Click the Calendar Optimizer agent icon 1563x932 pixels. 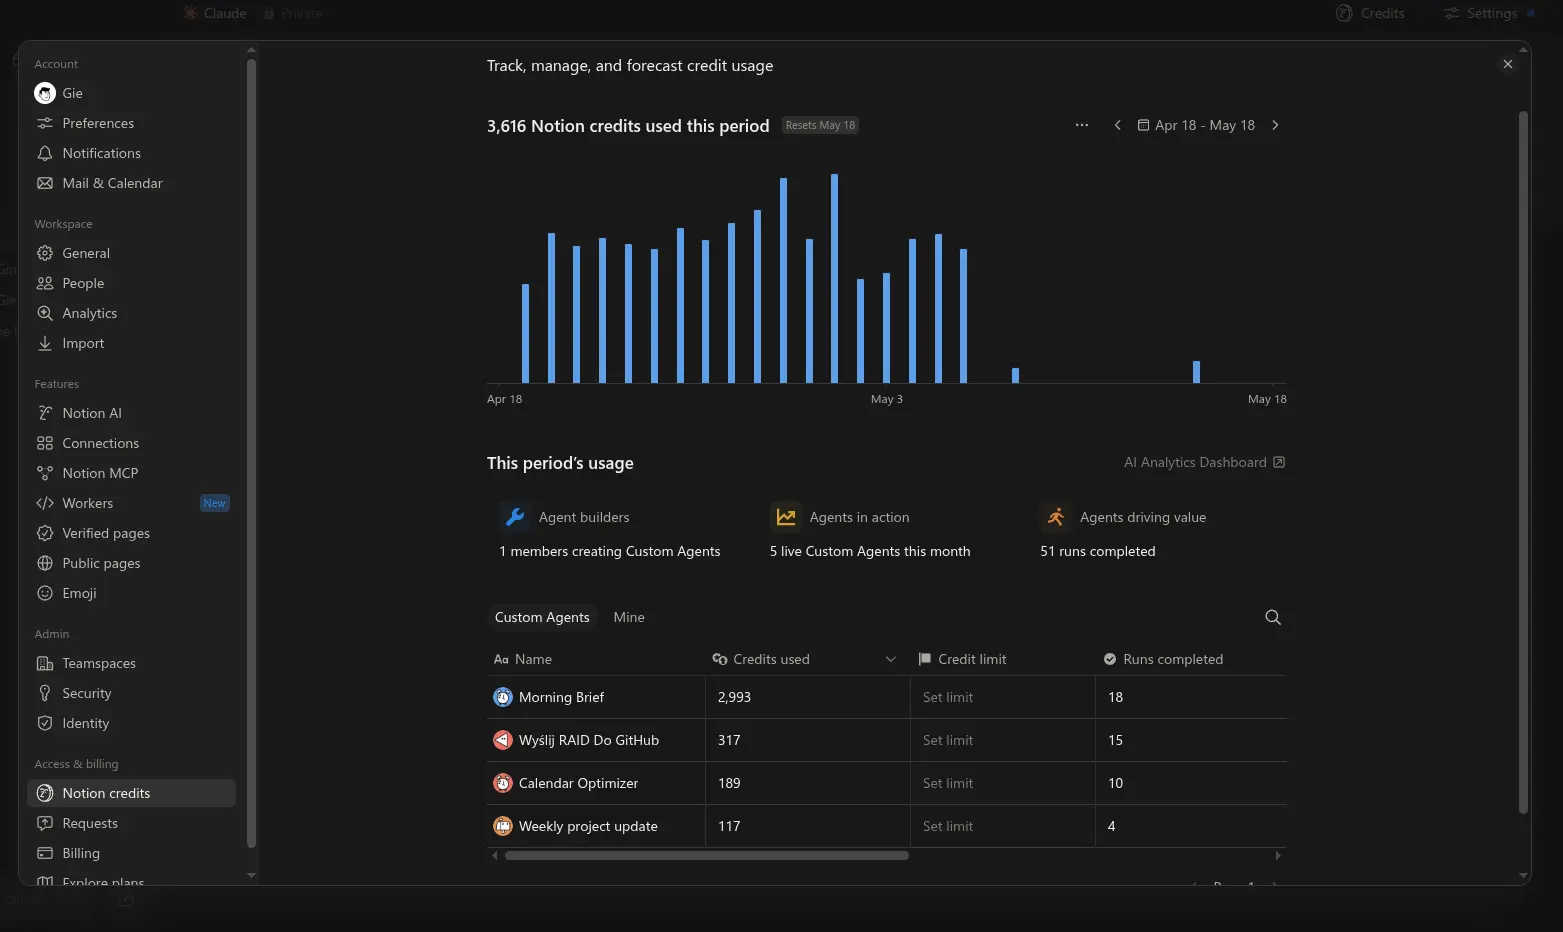coord(503,783)
